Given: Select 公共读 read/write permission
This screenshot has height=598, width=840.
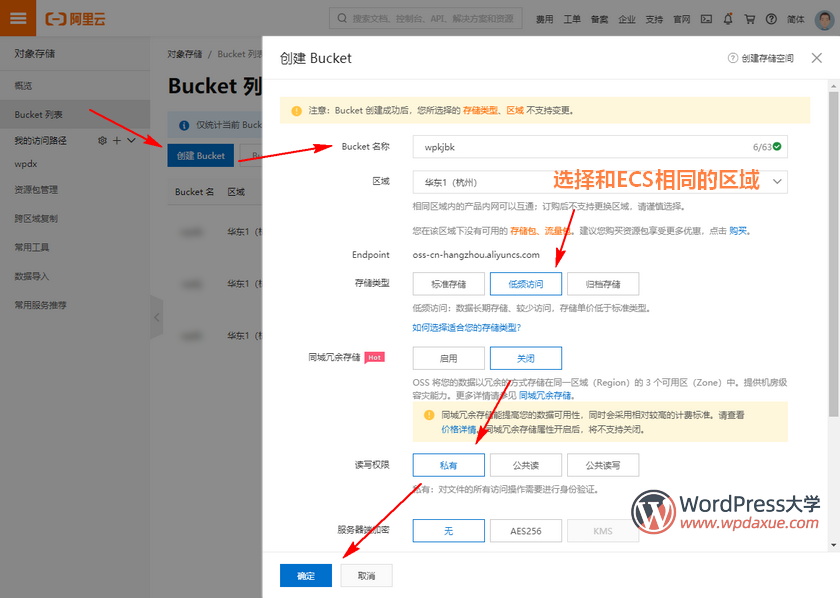Looking at the screenshot, I should point(526,464).
